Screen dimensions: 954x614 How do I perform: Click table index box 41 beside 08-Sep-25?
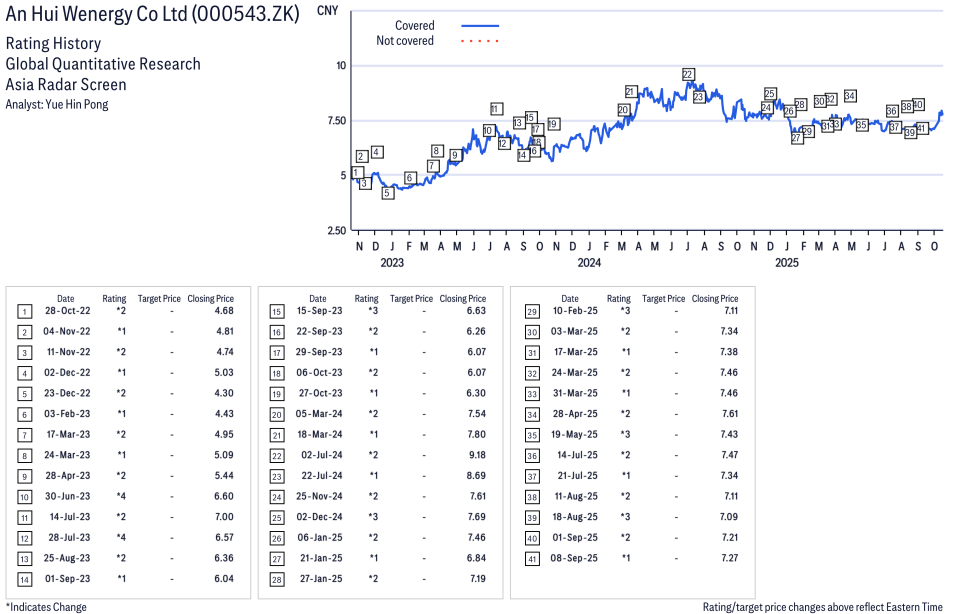(529, 558)
